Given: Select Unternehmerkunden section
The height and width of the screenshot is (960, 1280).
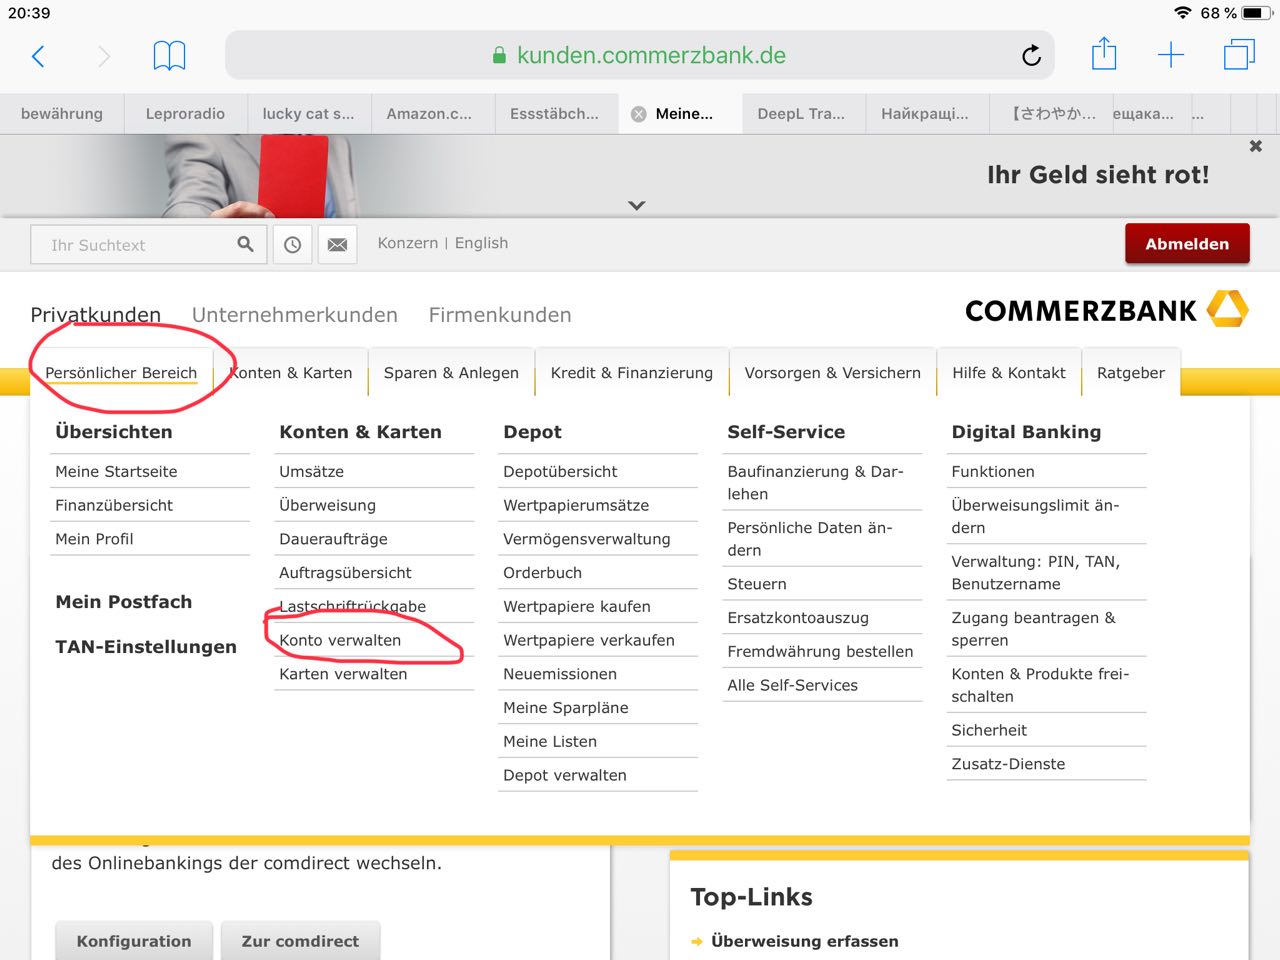Looking at the screenshot, I should click(x=295, y=315).
